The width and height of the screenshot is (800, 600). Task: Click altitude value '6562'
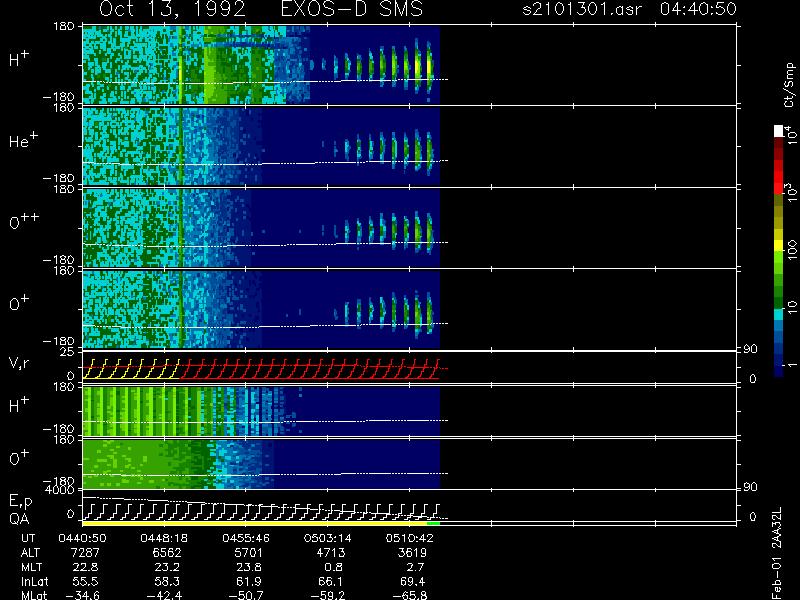(x=167, y=553)
